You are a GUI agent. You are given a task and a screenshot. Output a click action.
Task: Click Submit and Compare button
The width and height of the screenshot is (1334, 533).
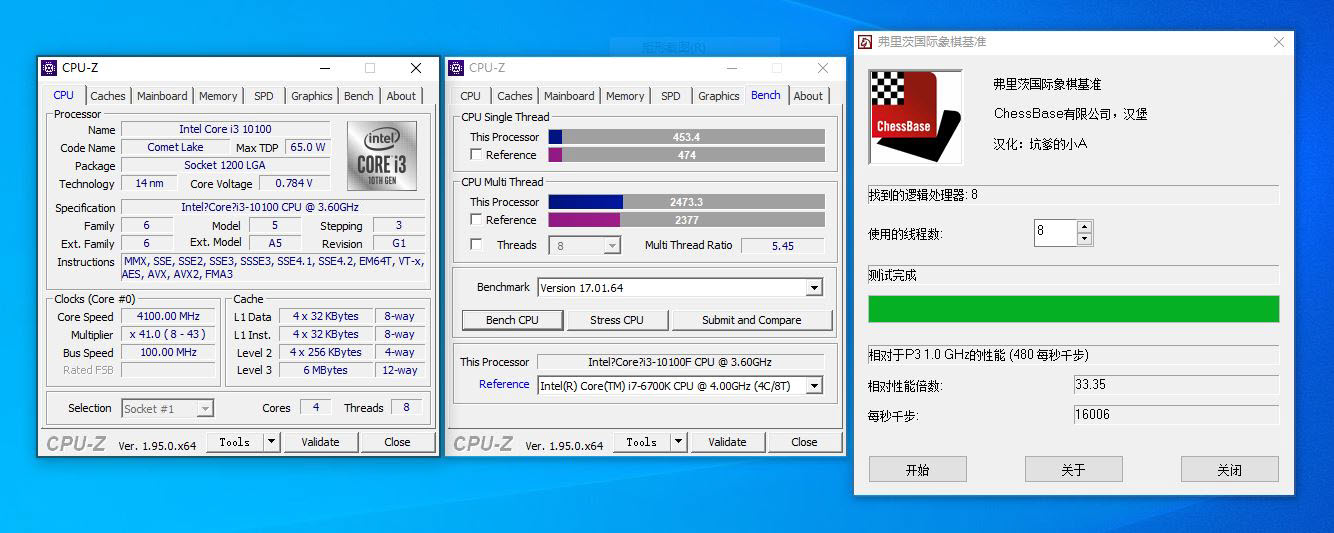[752, 320]
